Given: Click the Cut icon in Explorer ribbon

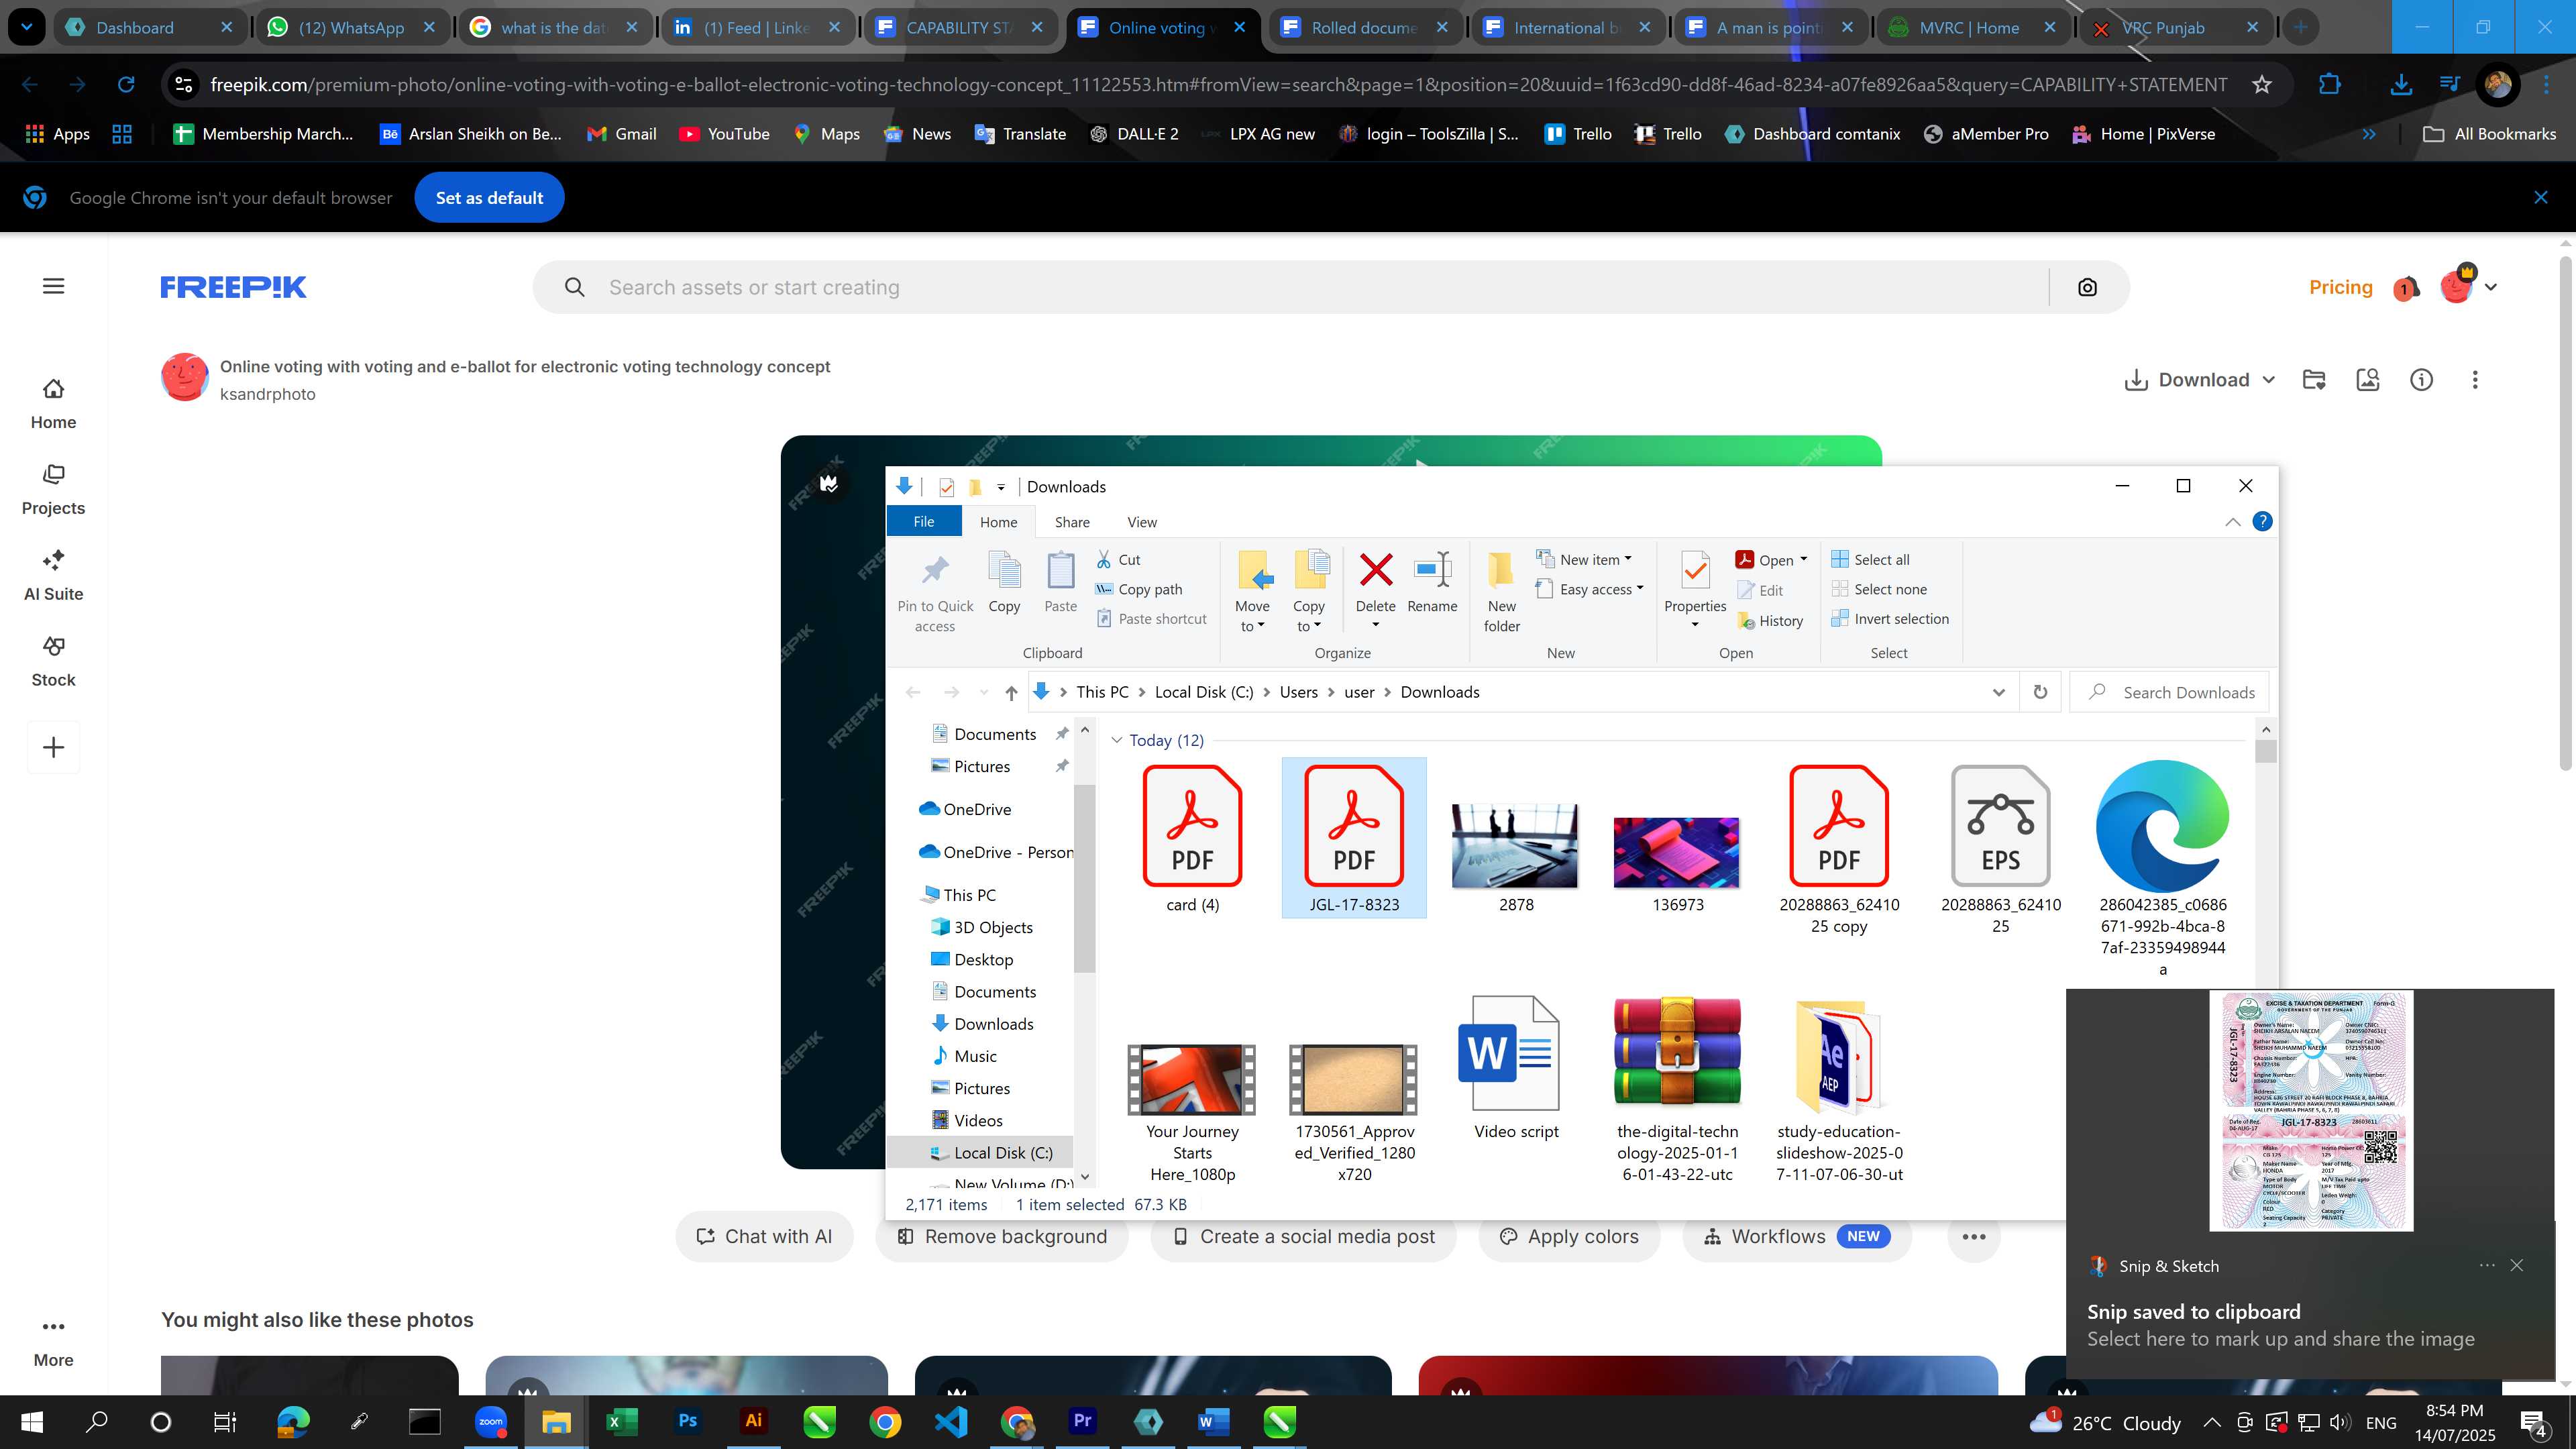Looking at the screenshot, I should coord(1104,559).
